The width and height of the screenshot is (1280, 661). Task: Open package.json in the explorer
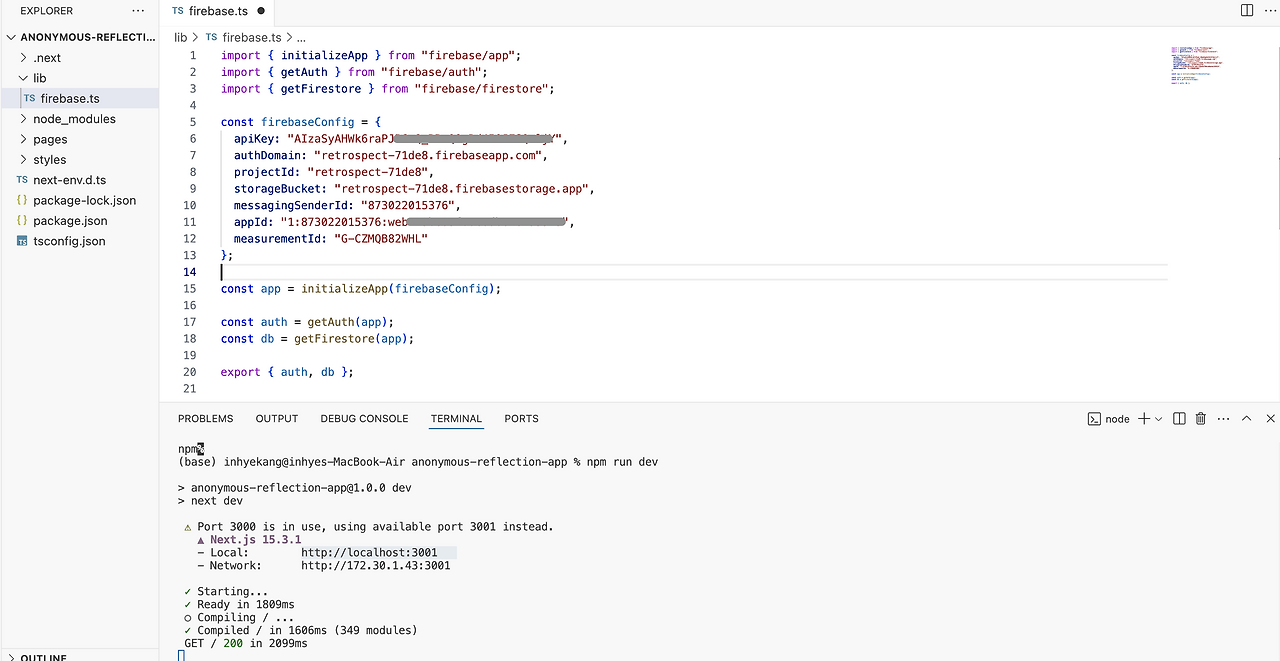click(70, 221)
